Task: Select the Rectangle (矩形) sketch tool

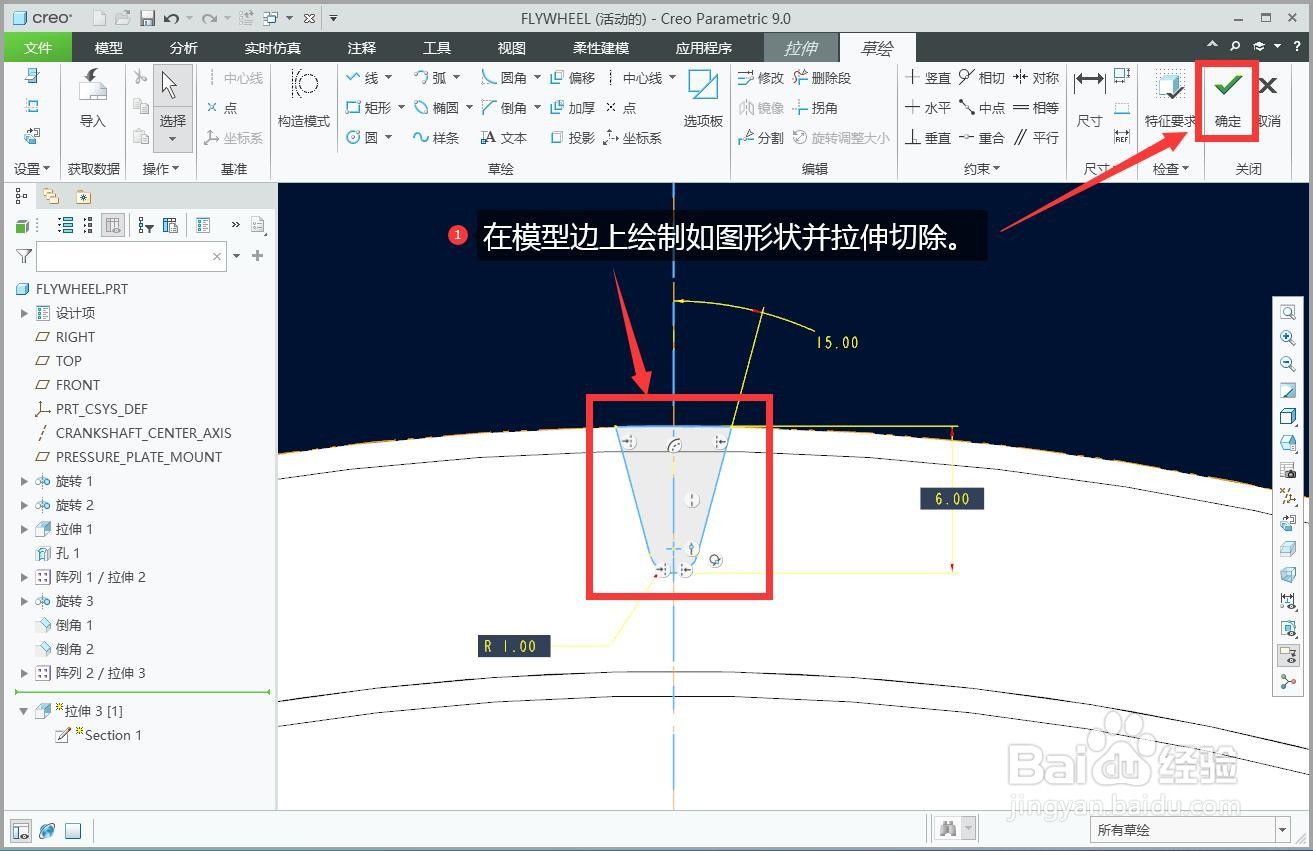Action: coord(368,108)
